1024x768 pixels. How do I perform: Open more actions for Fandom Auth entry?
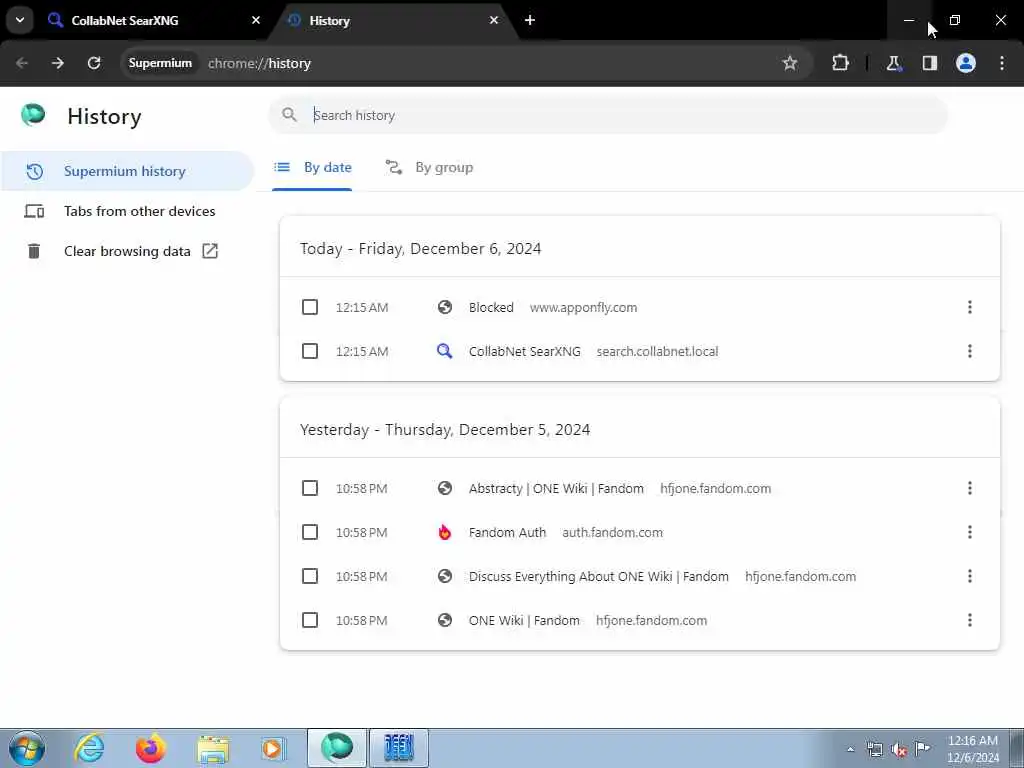pos(970,533)
